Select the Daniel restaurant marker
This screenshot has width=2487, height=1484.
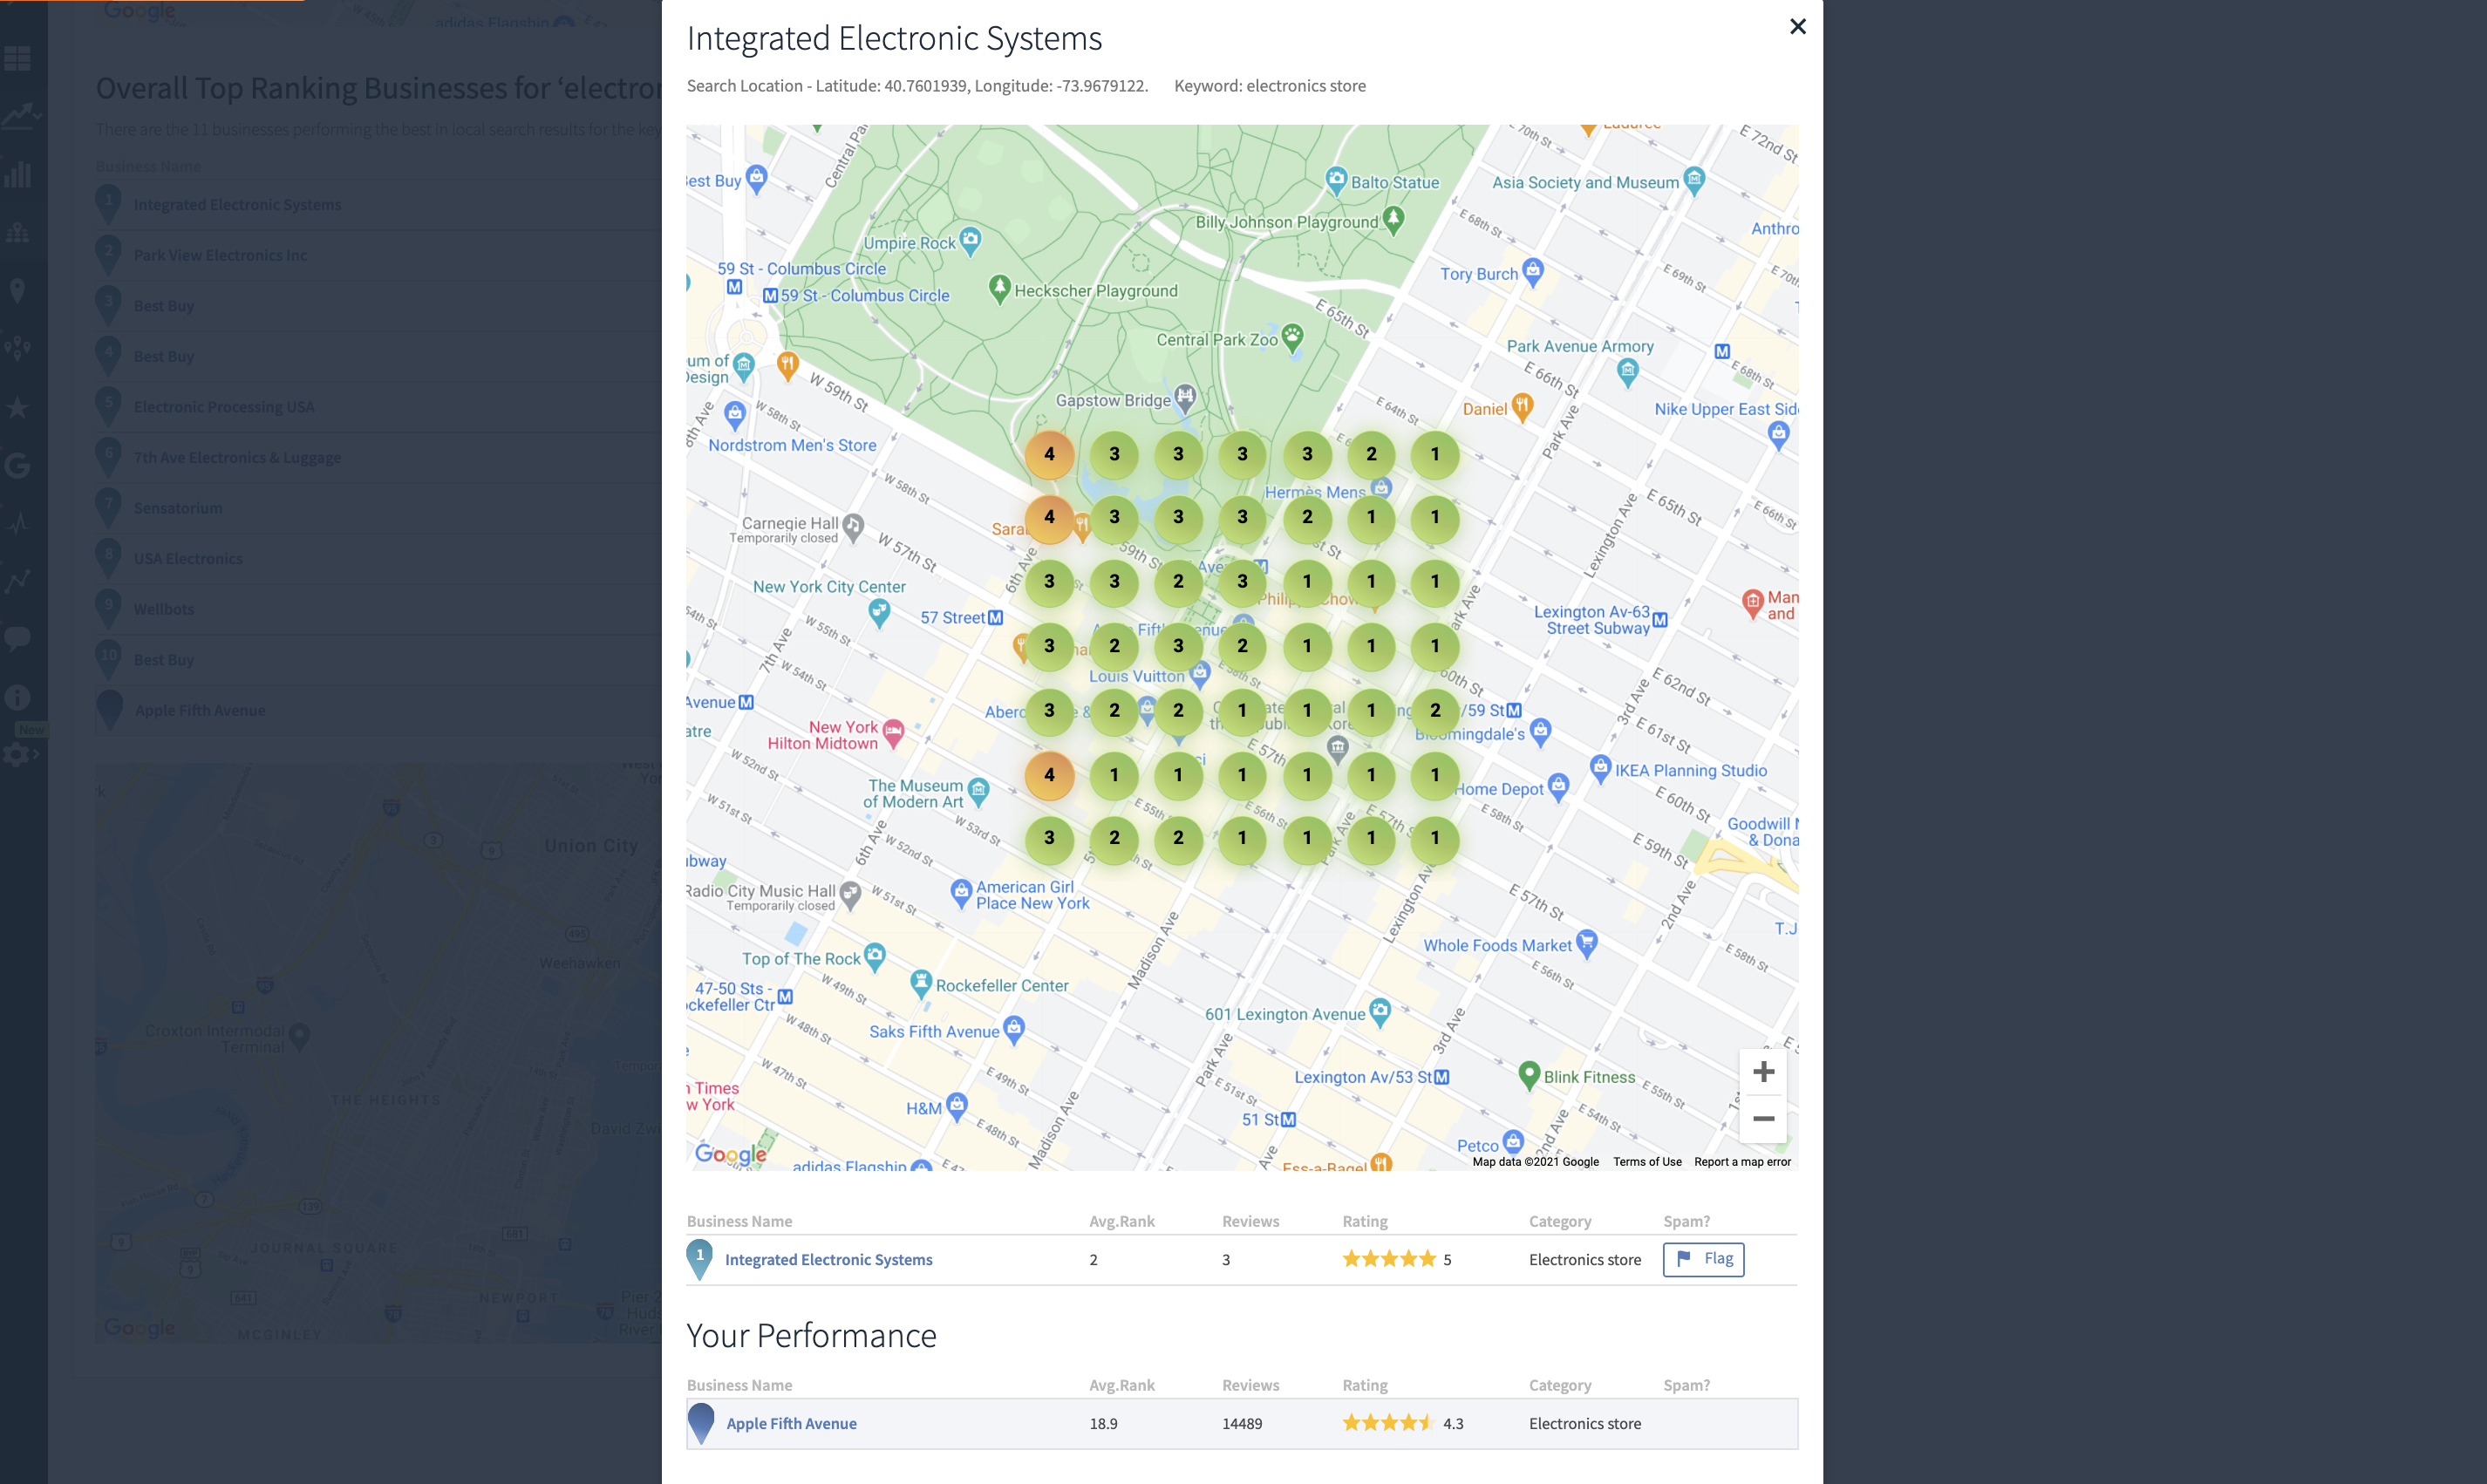pos(1522,406)
